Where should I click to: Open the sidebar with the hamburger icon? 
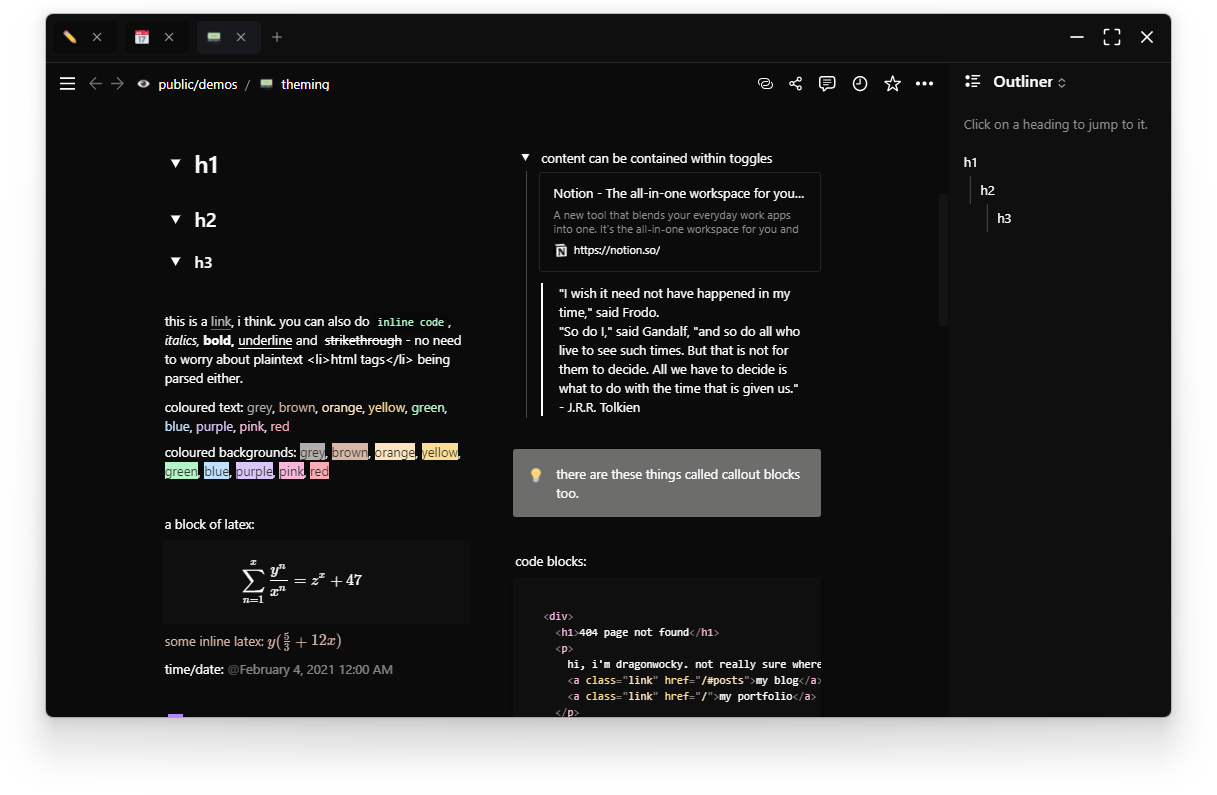67,84
